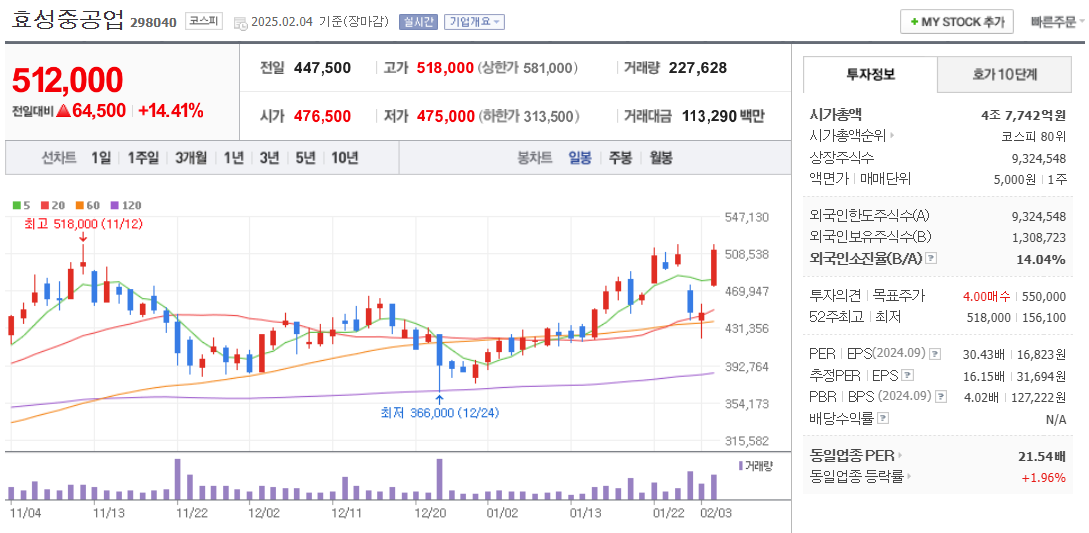Click the 시가 value 476,500
This screenshot has height=533, width=1089.
point(322,116)
